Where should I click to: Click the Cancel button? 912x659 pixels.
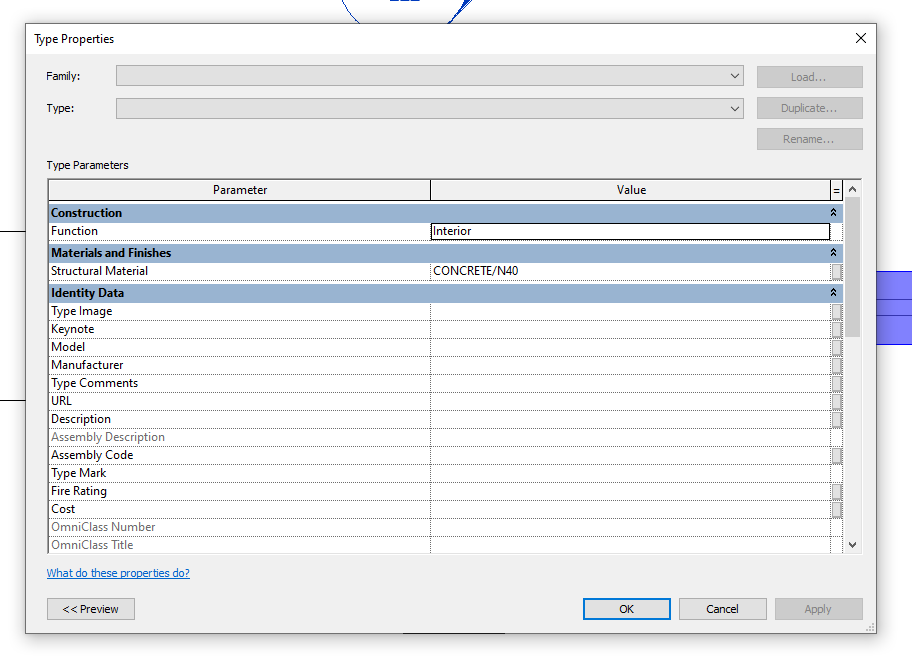(722, 609)
